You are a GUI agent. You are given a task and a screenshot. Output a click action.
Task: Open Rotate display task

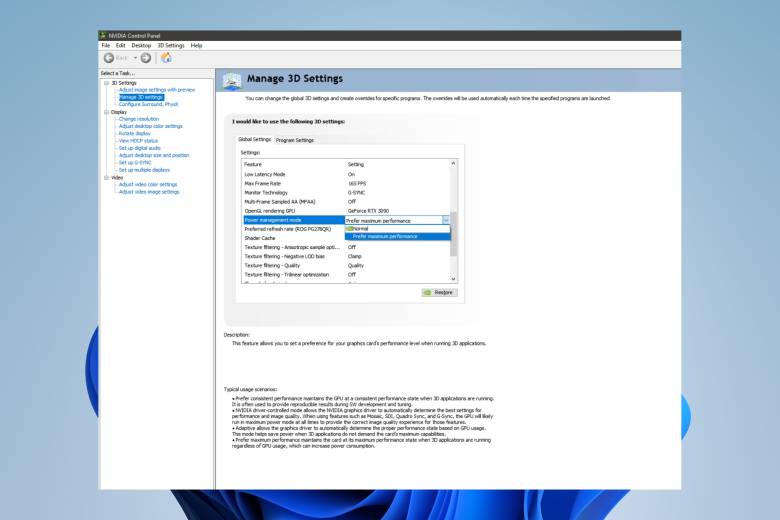click(x=134, y=134)
